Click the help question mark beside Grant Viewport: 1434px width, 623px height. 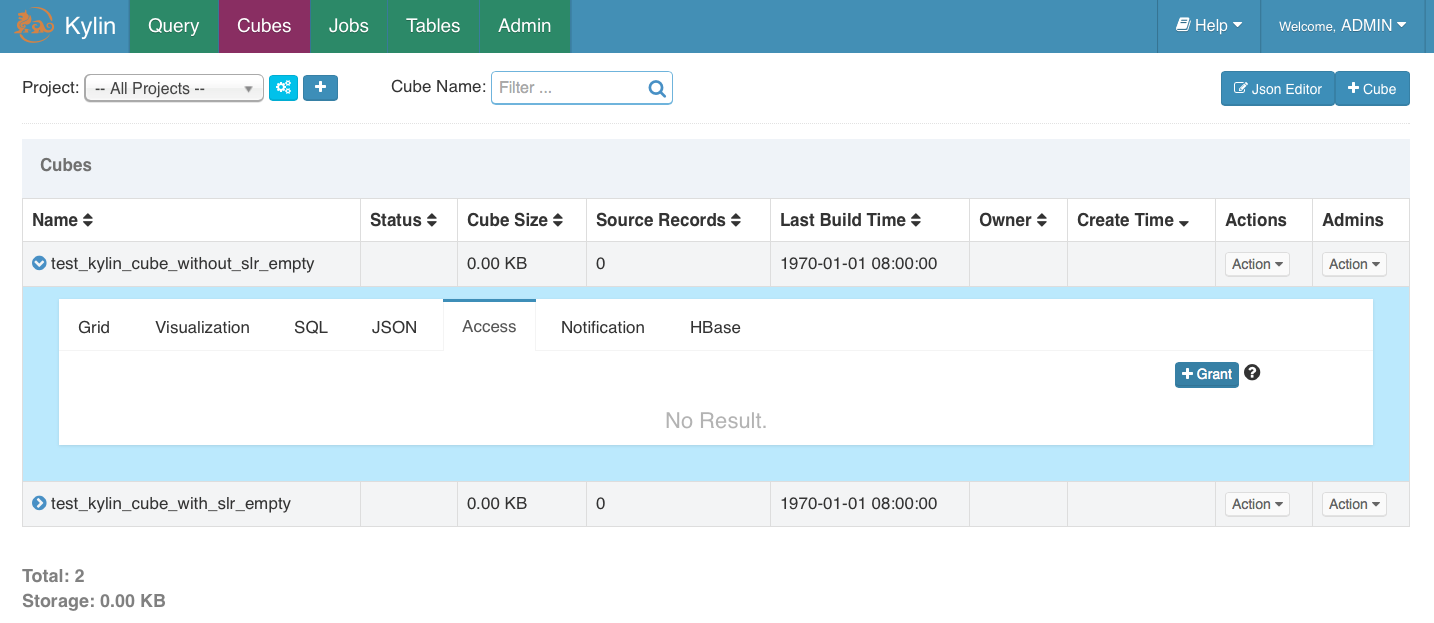1252,373
